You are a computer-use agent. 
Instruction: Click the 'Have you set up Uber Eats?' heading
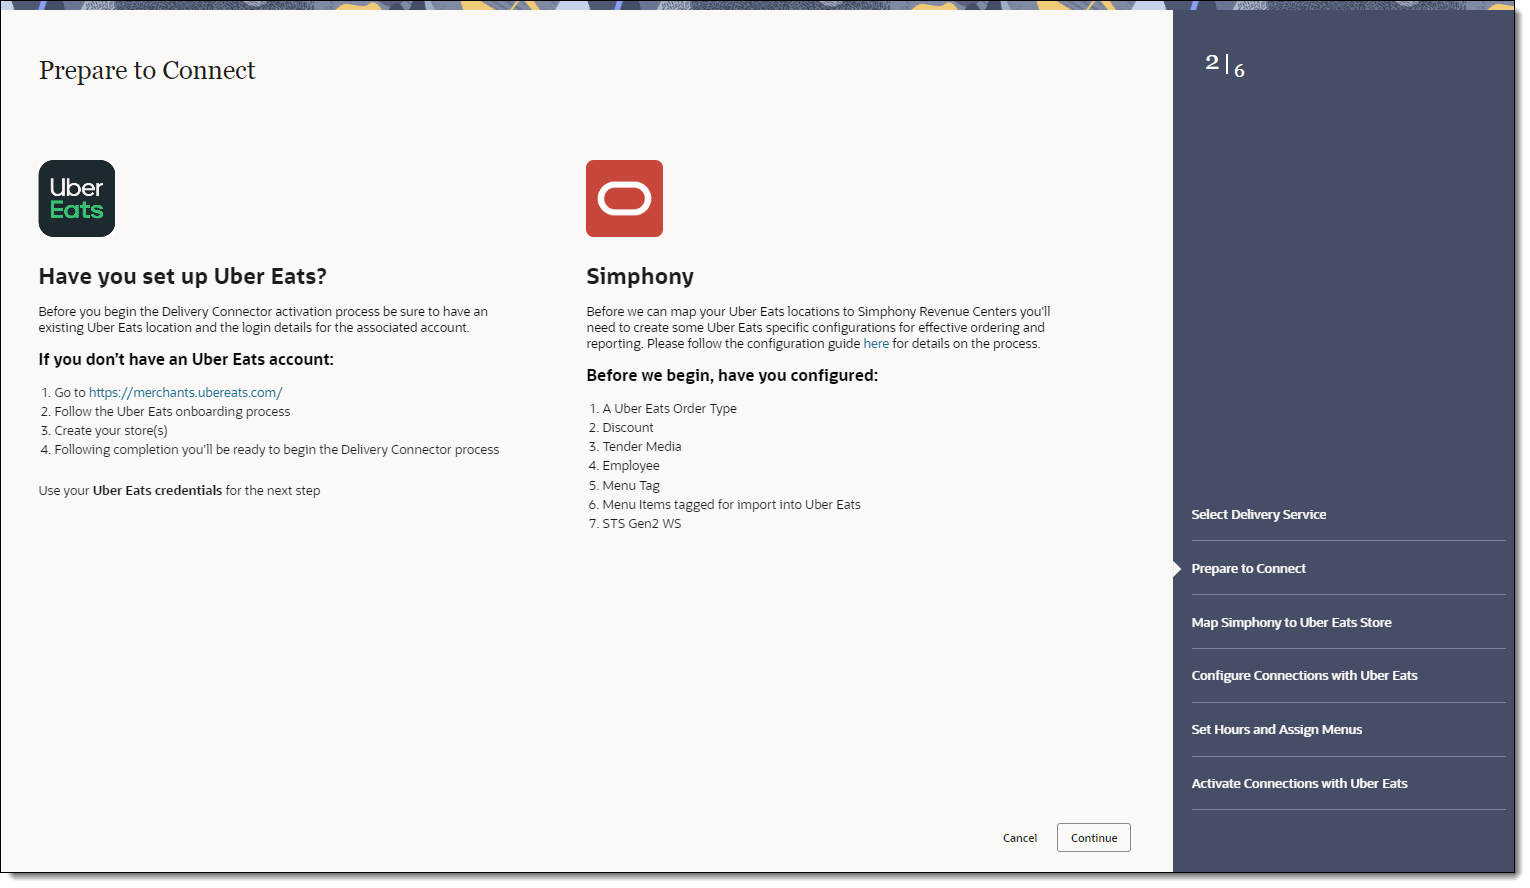[x=183, y=277]
